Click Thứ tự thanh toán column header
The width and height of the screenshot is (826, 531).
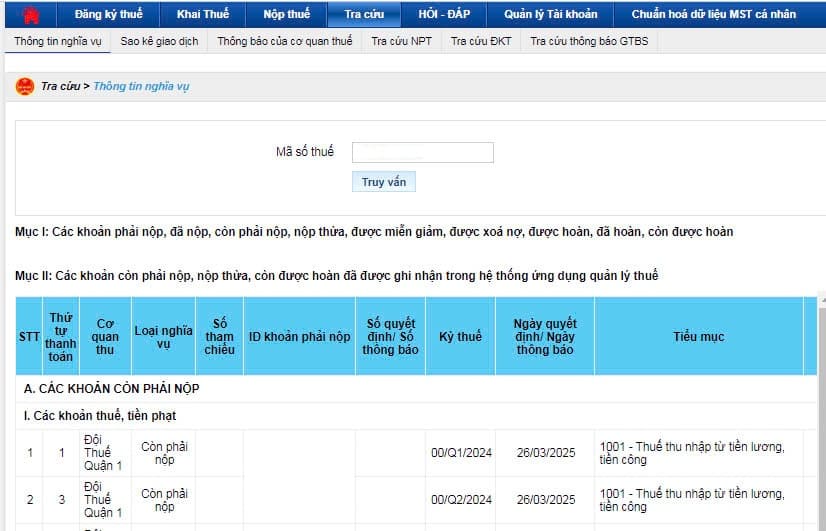61,337
